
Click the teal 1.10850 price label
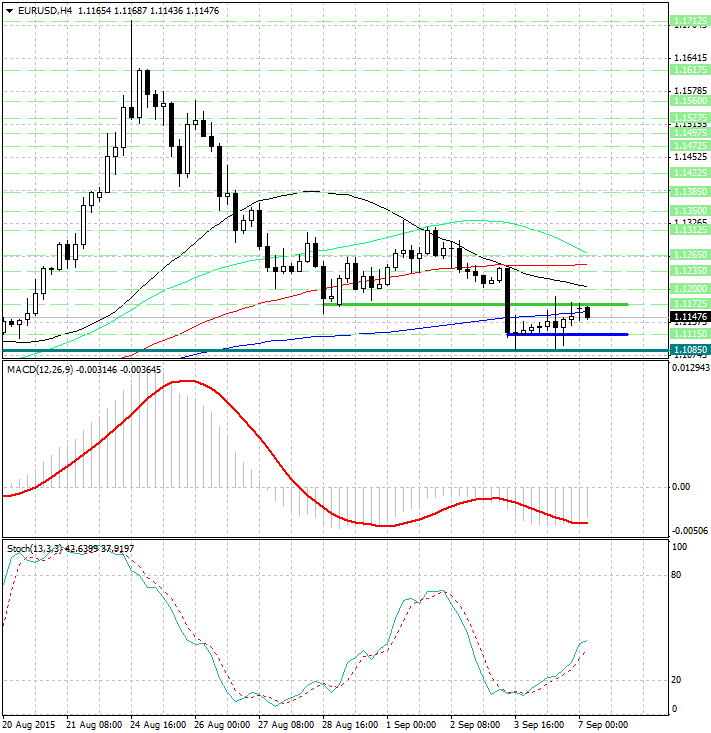coord(690,349)
